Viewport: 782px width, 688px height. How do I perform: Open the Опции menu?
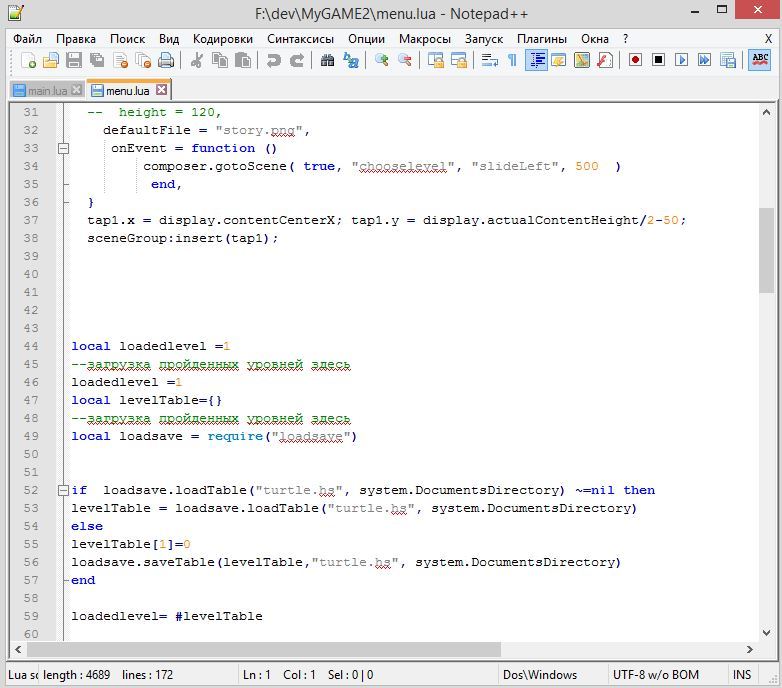tap(367, 39)
